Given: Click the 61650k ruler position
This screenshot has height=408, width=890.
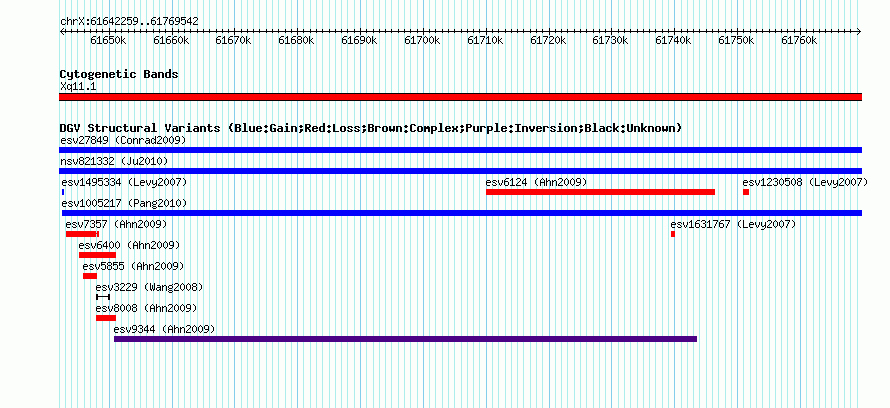Looking at the screenshot, I should (x=108, y=40).
